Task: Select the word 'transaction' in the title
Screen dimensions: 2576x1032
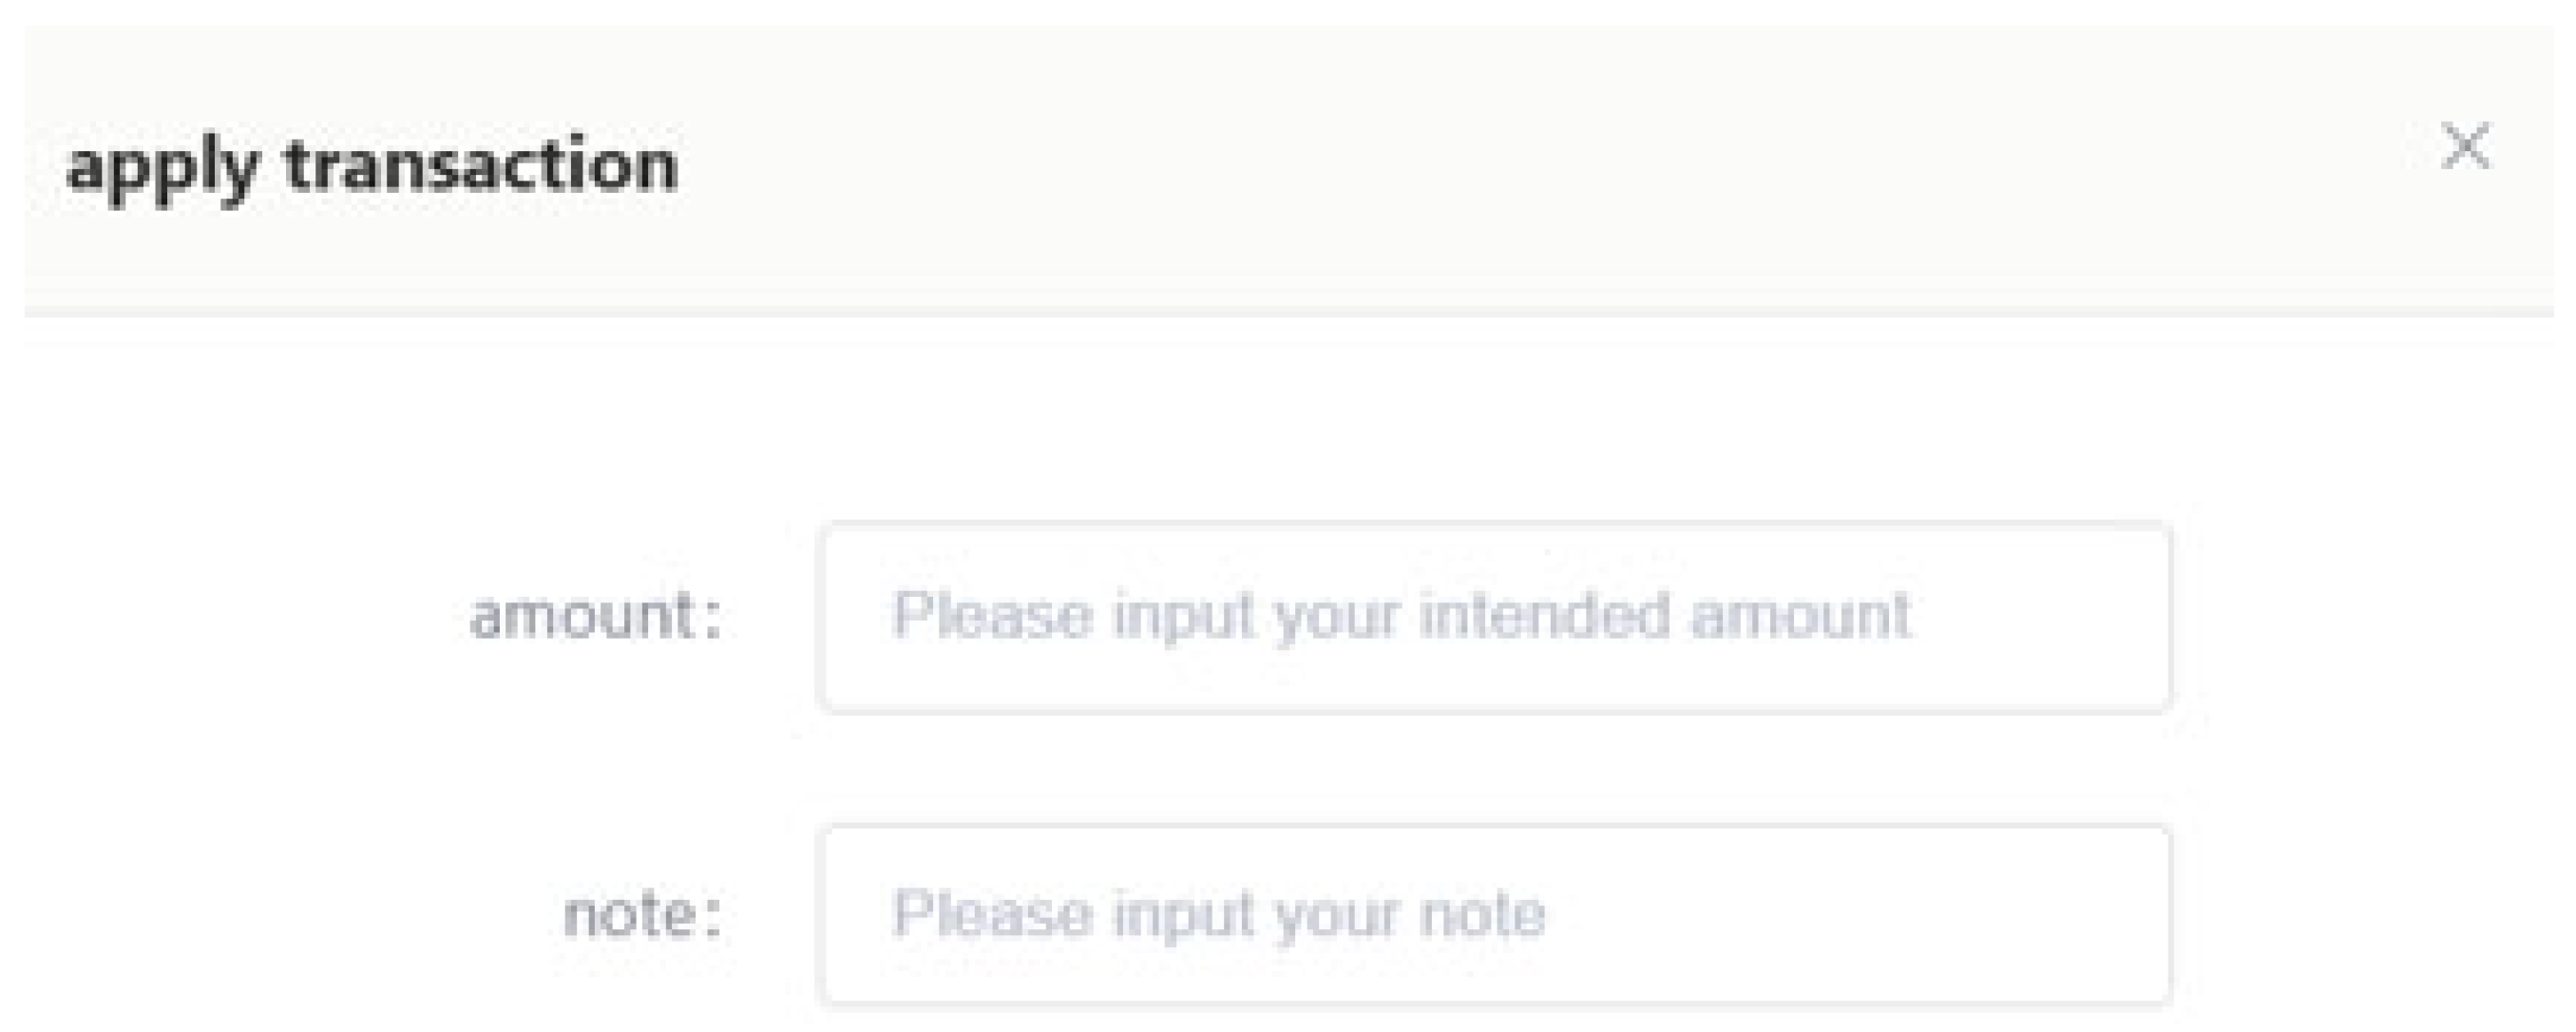Action: click(x=482, y=165)
